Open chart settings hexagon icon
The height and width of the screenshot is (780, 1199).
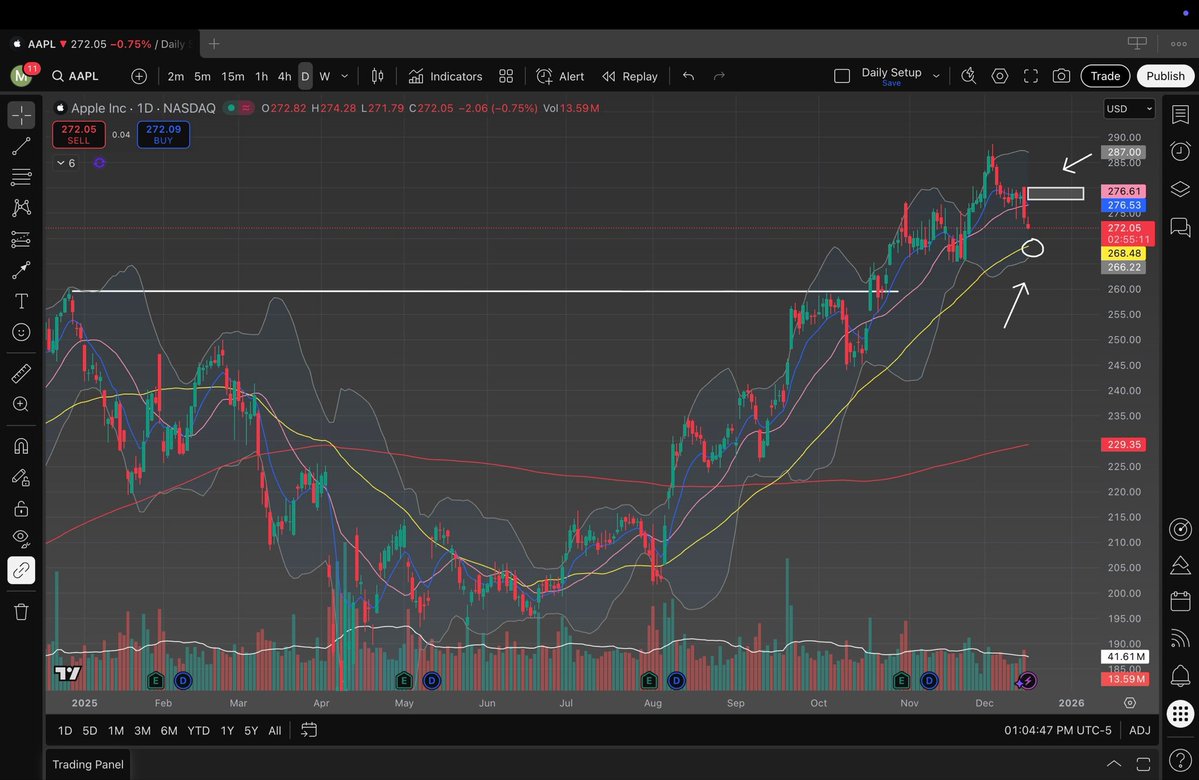(x=999, y=76)
